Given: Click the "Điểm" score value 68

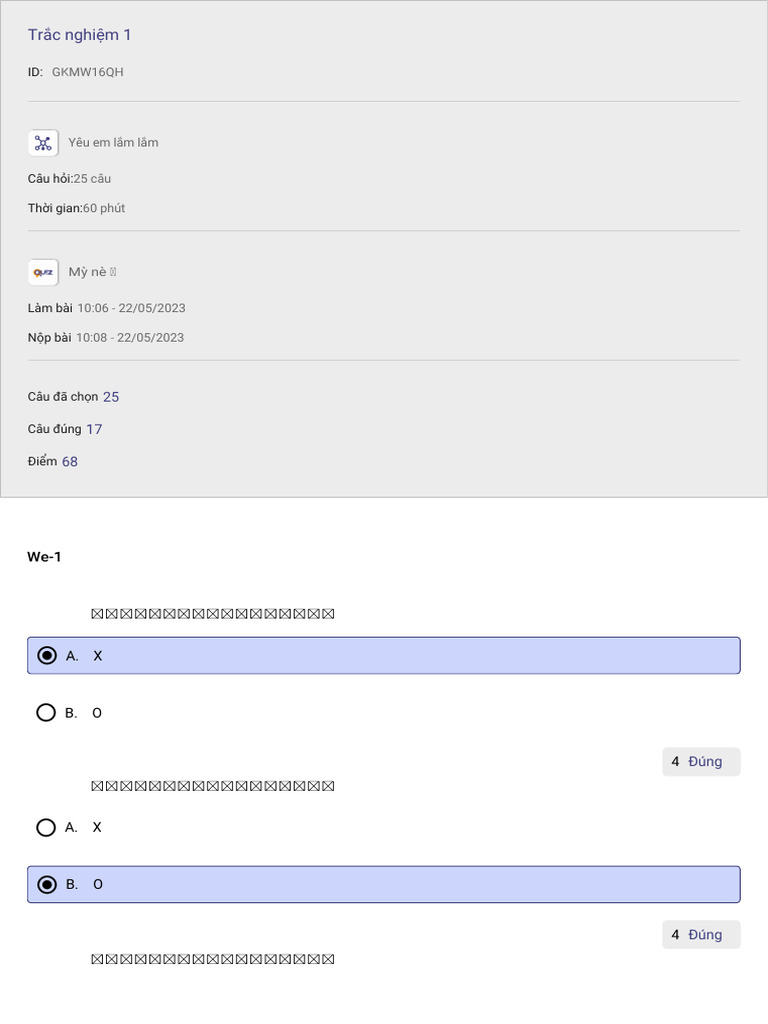Looking at the screenshot, I should [x=70, y=462].
